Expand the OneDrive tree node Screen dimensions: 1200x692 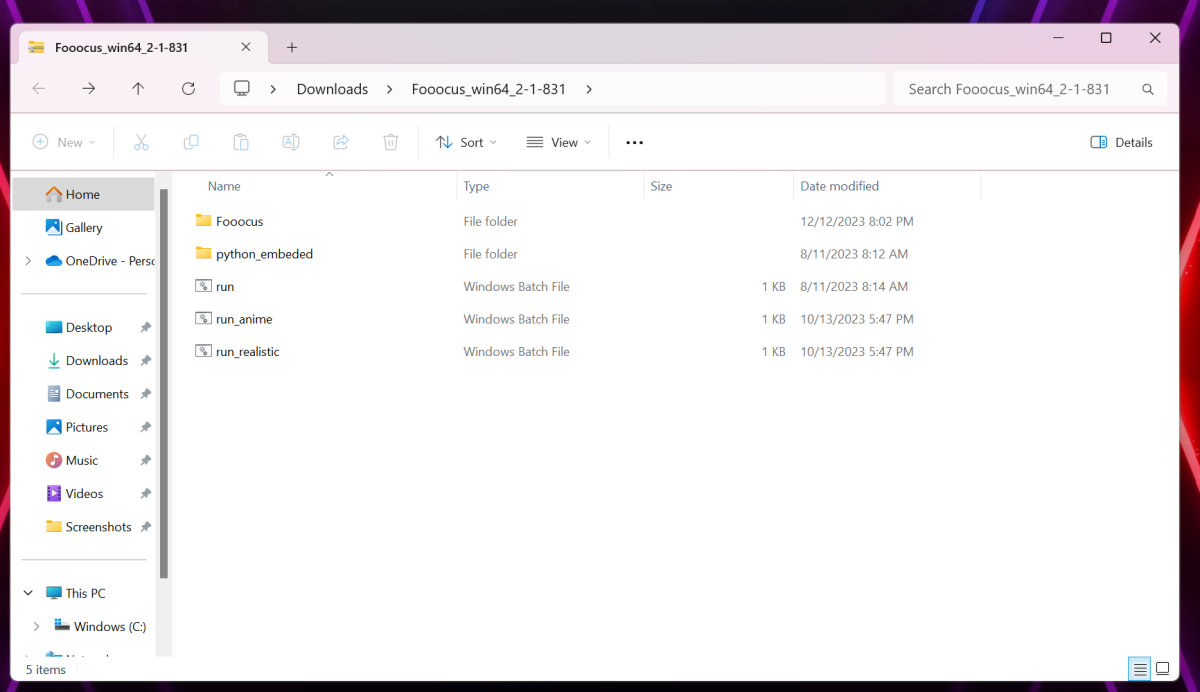click(x=28, y=261)
